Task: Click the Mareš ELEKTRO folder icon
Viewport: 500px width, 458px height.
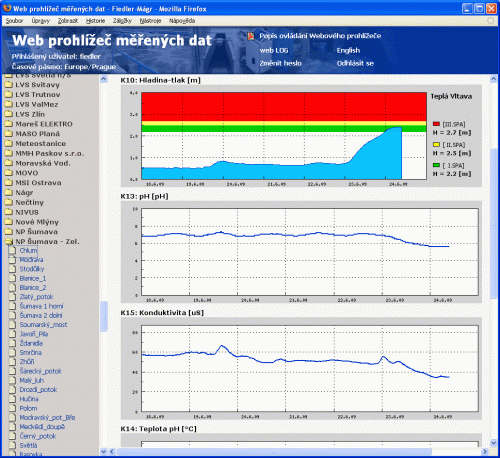Action: click(8, 124)
